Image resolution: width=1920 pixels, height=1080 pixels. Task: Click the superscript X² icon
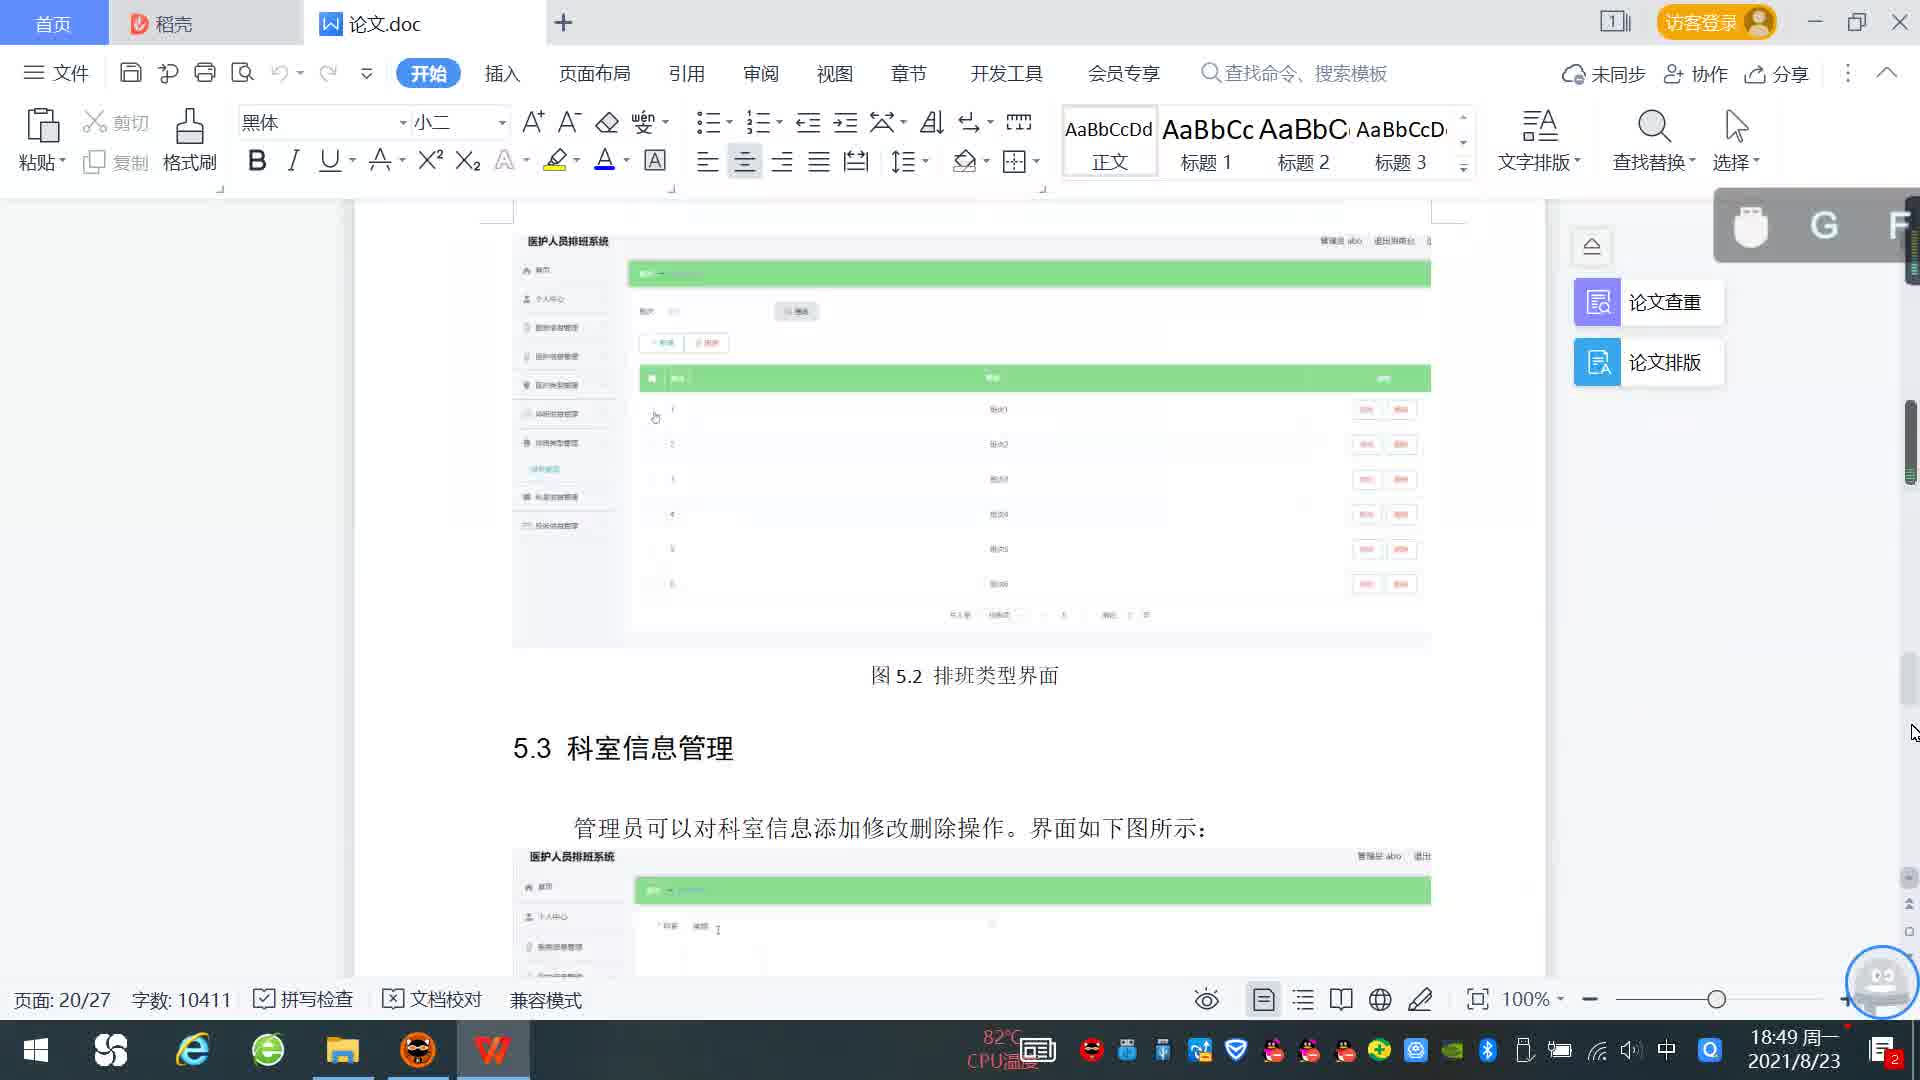[430, 161]
